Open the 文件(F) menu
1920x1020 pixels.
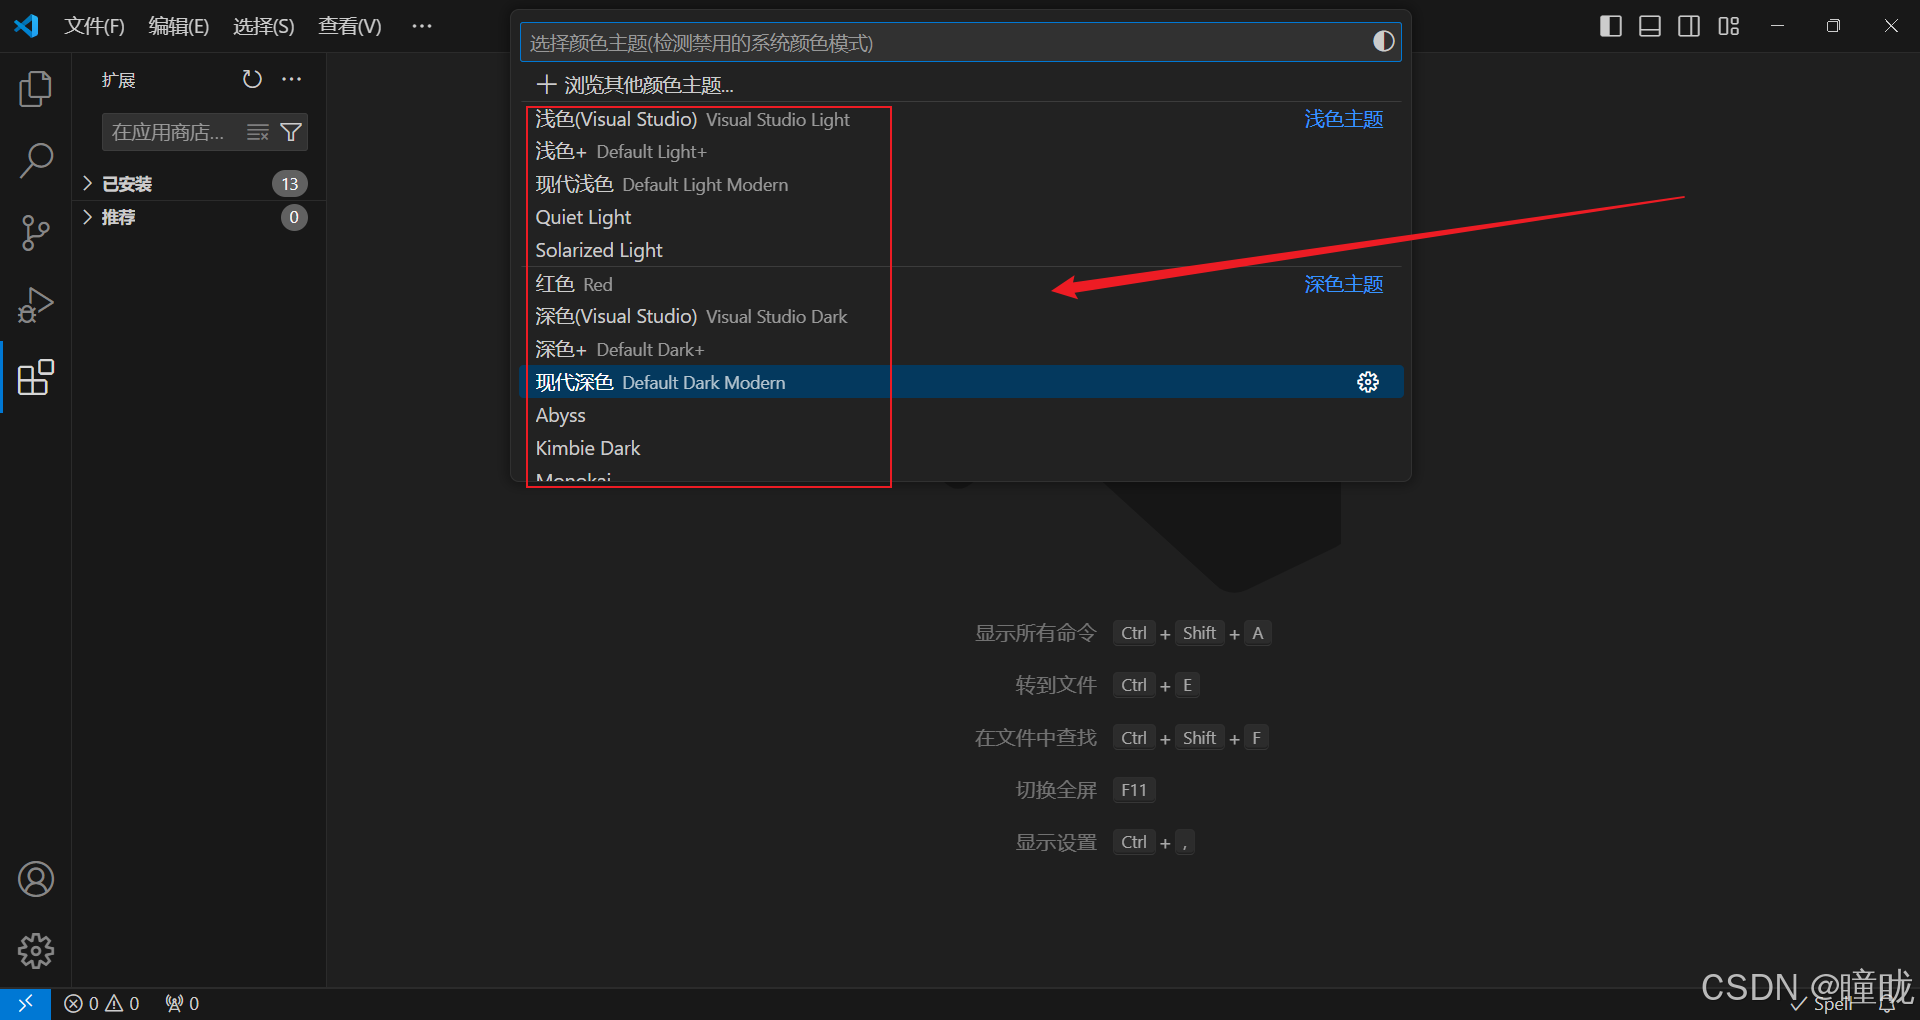click(x=94, y=26)
